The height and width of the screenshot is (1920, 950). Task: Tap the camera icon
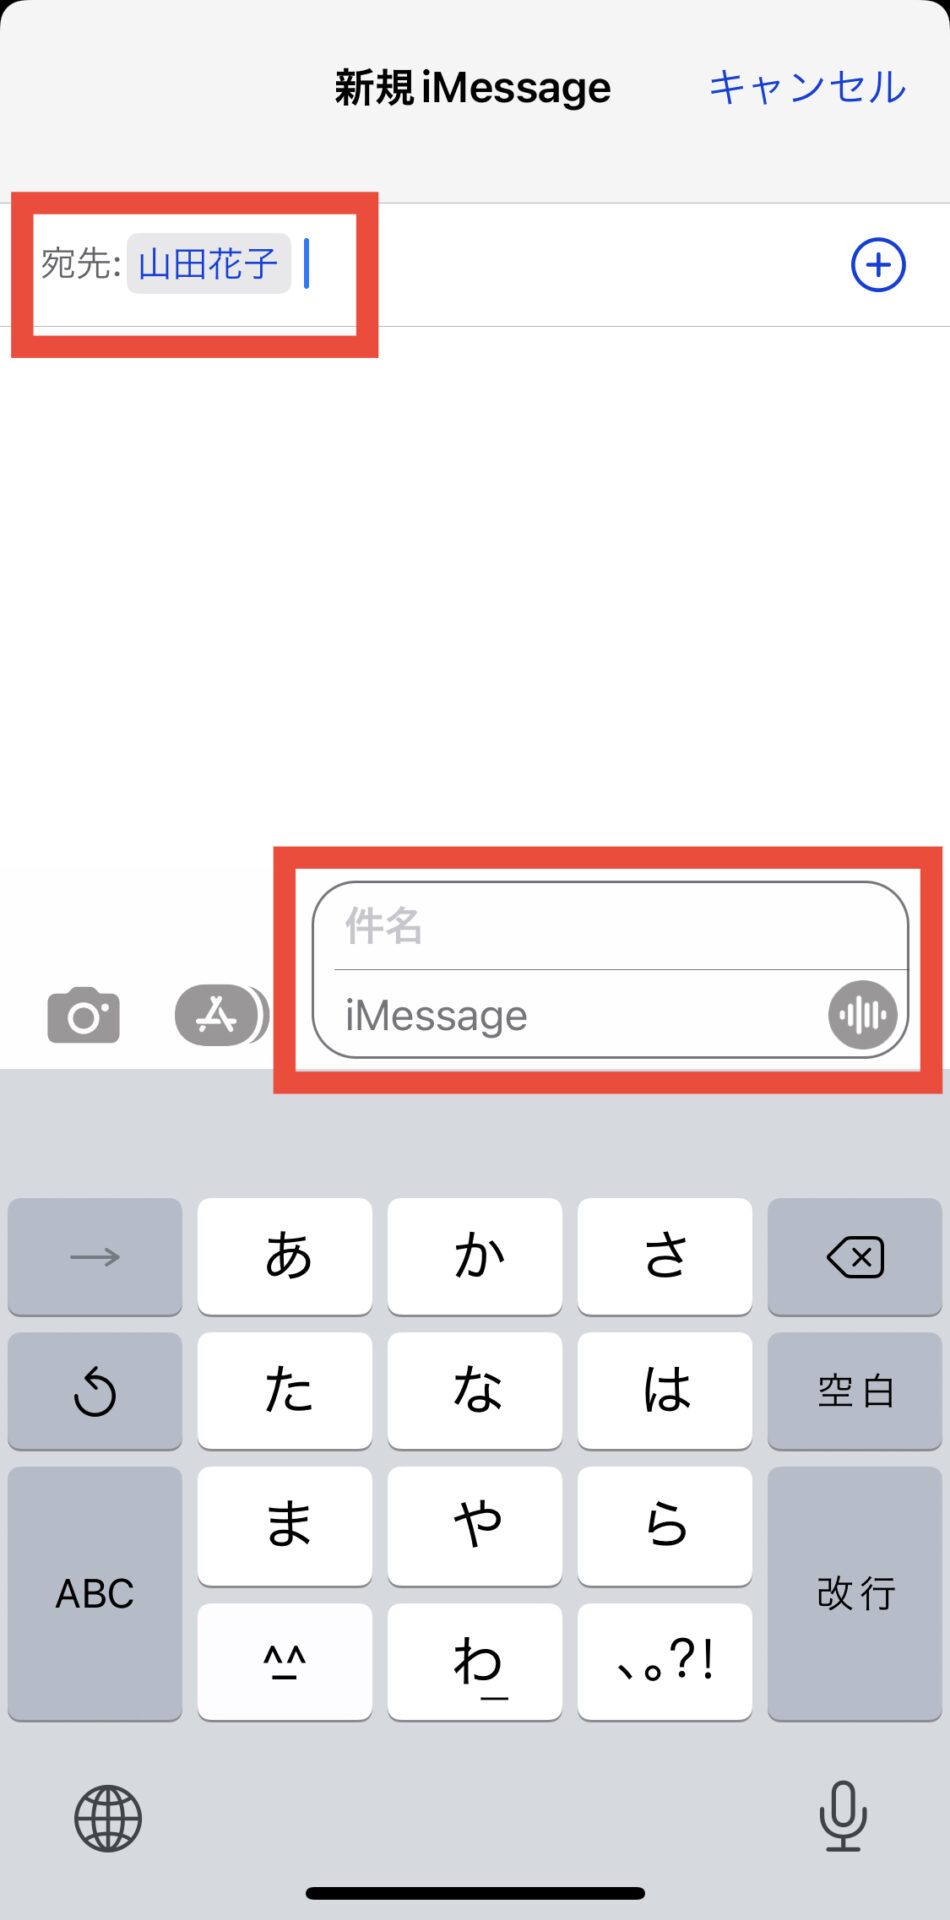(x=84, y=1015)
